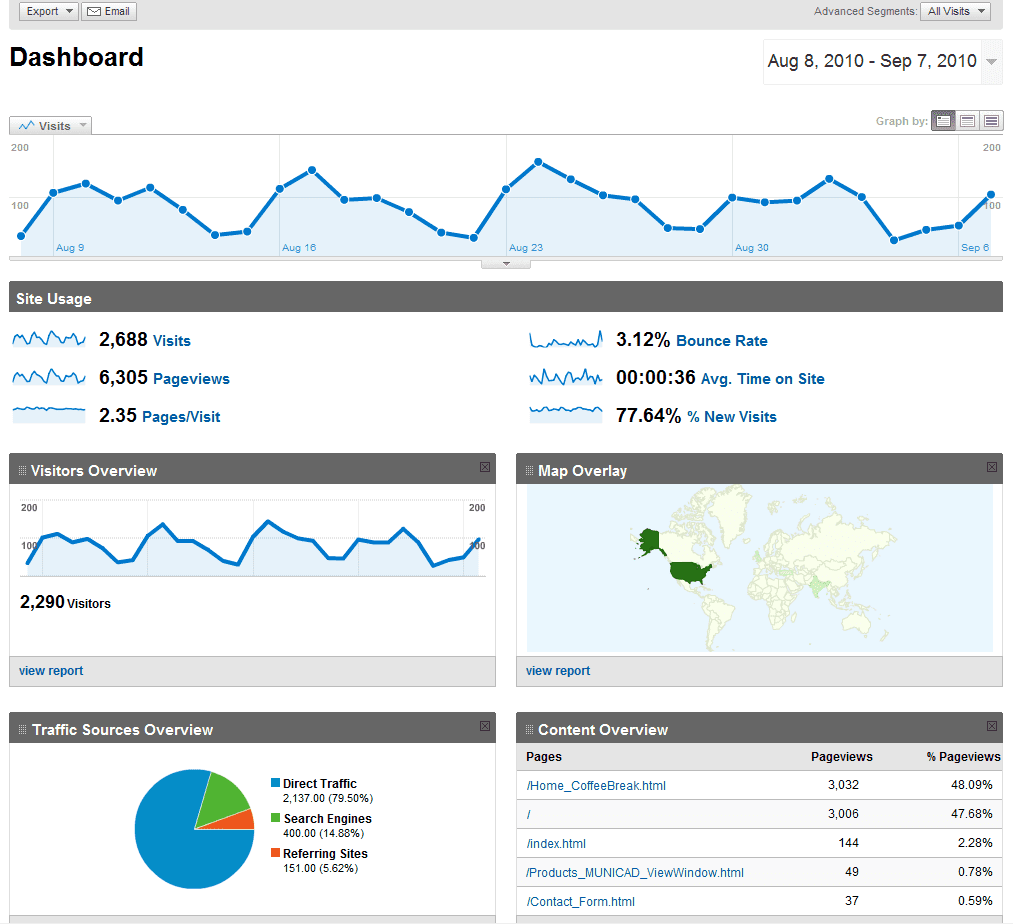Image resolution: width=1013 pixels, height=924 pixels.
Task: Click the Avg. Time on Site sparkline
Action: coord(566,378)
